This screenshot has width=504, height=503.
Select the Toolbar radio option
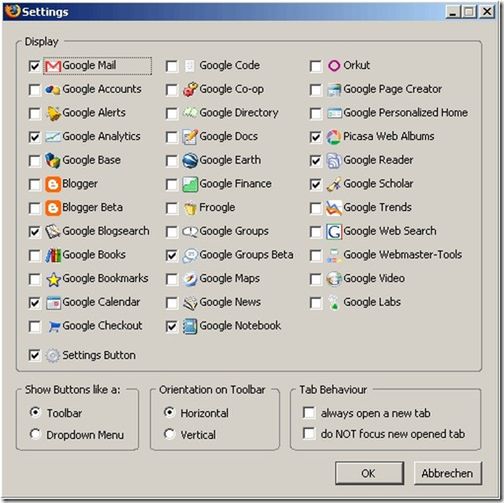point(35,412)
